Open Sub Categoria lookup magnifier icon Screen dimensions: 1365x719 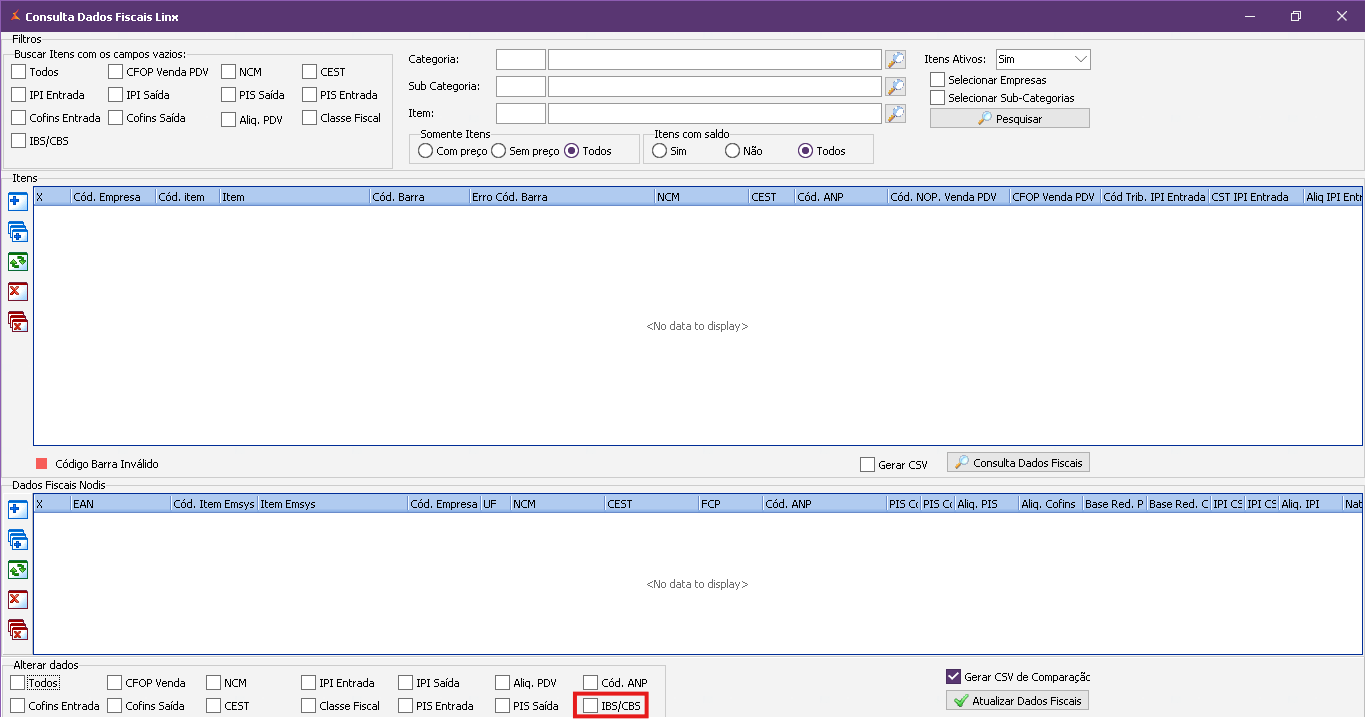(895, 86)
